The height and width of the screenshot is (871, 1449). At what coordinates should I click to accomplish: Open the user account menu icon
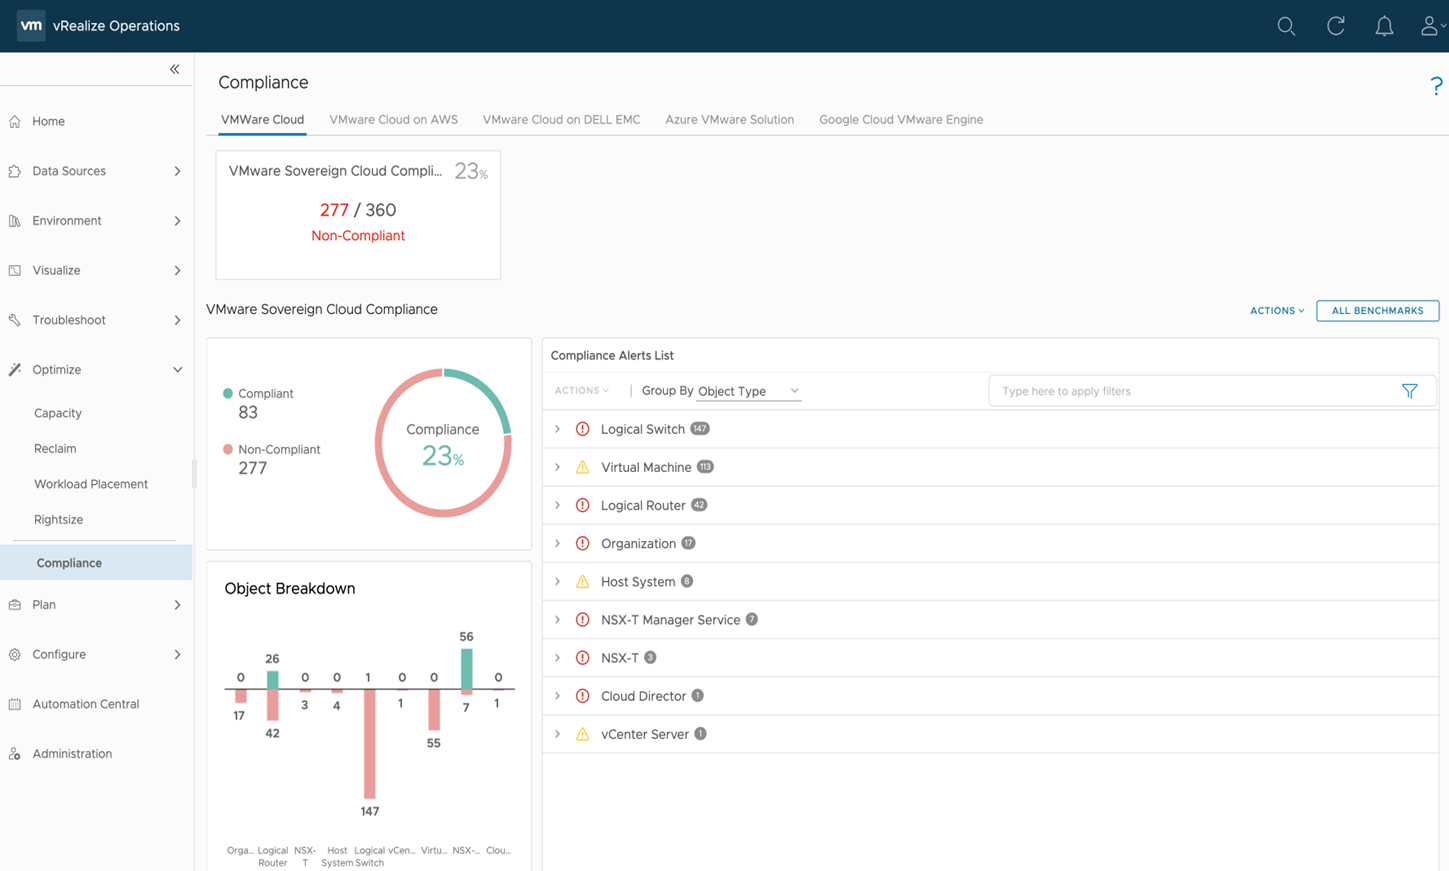[x=1430, y=27]
